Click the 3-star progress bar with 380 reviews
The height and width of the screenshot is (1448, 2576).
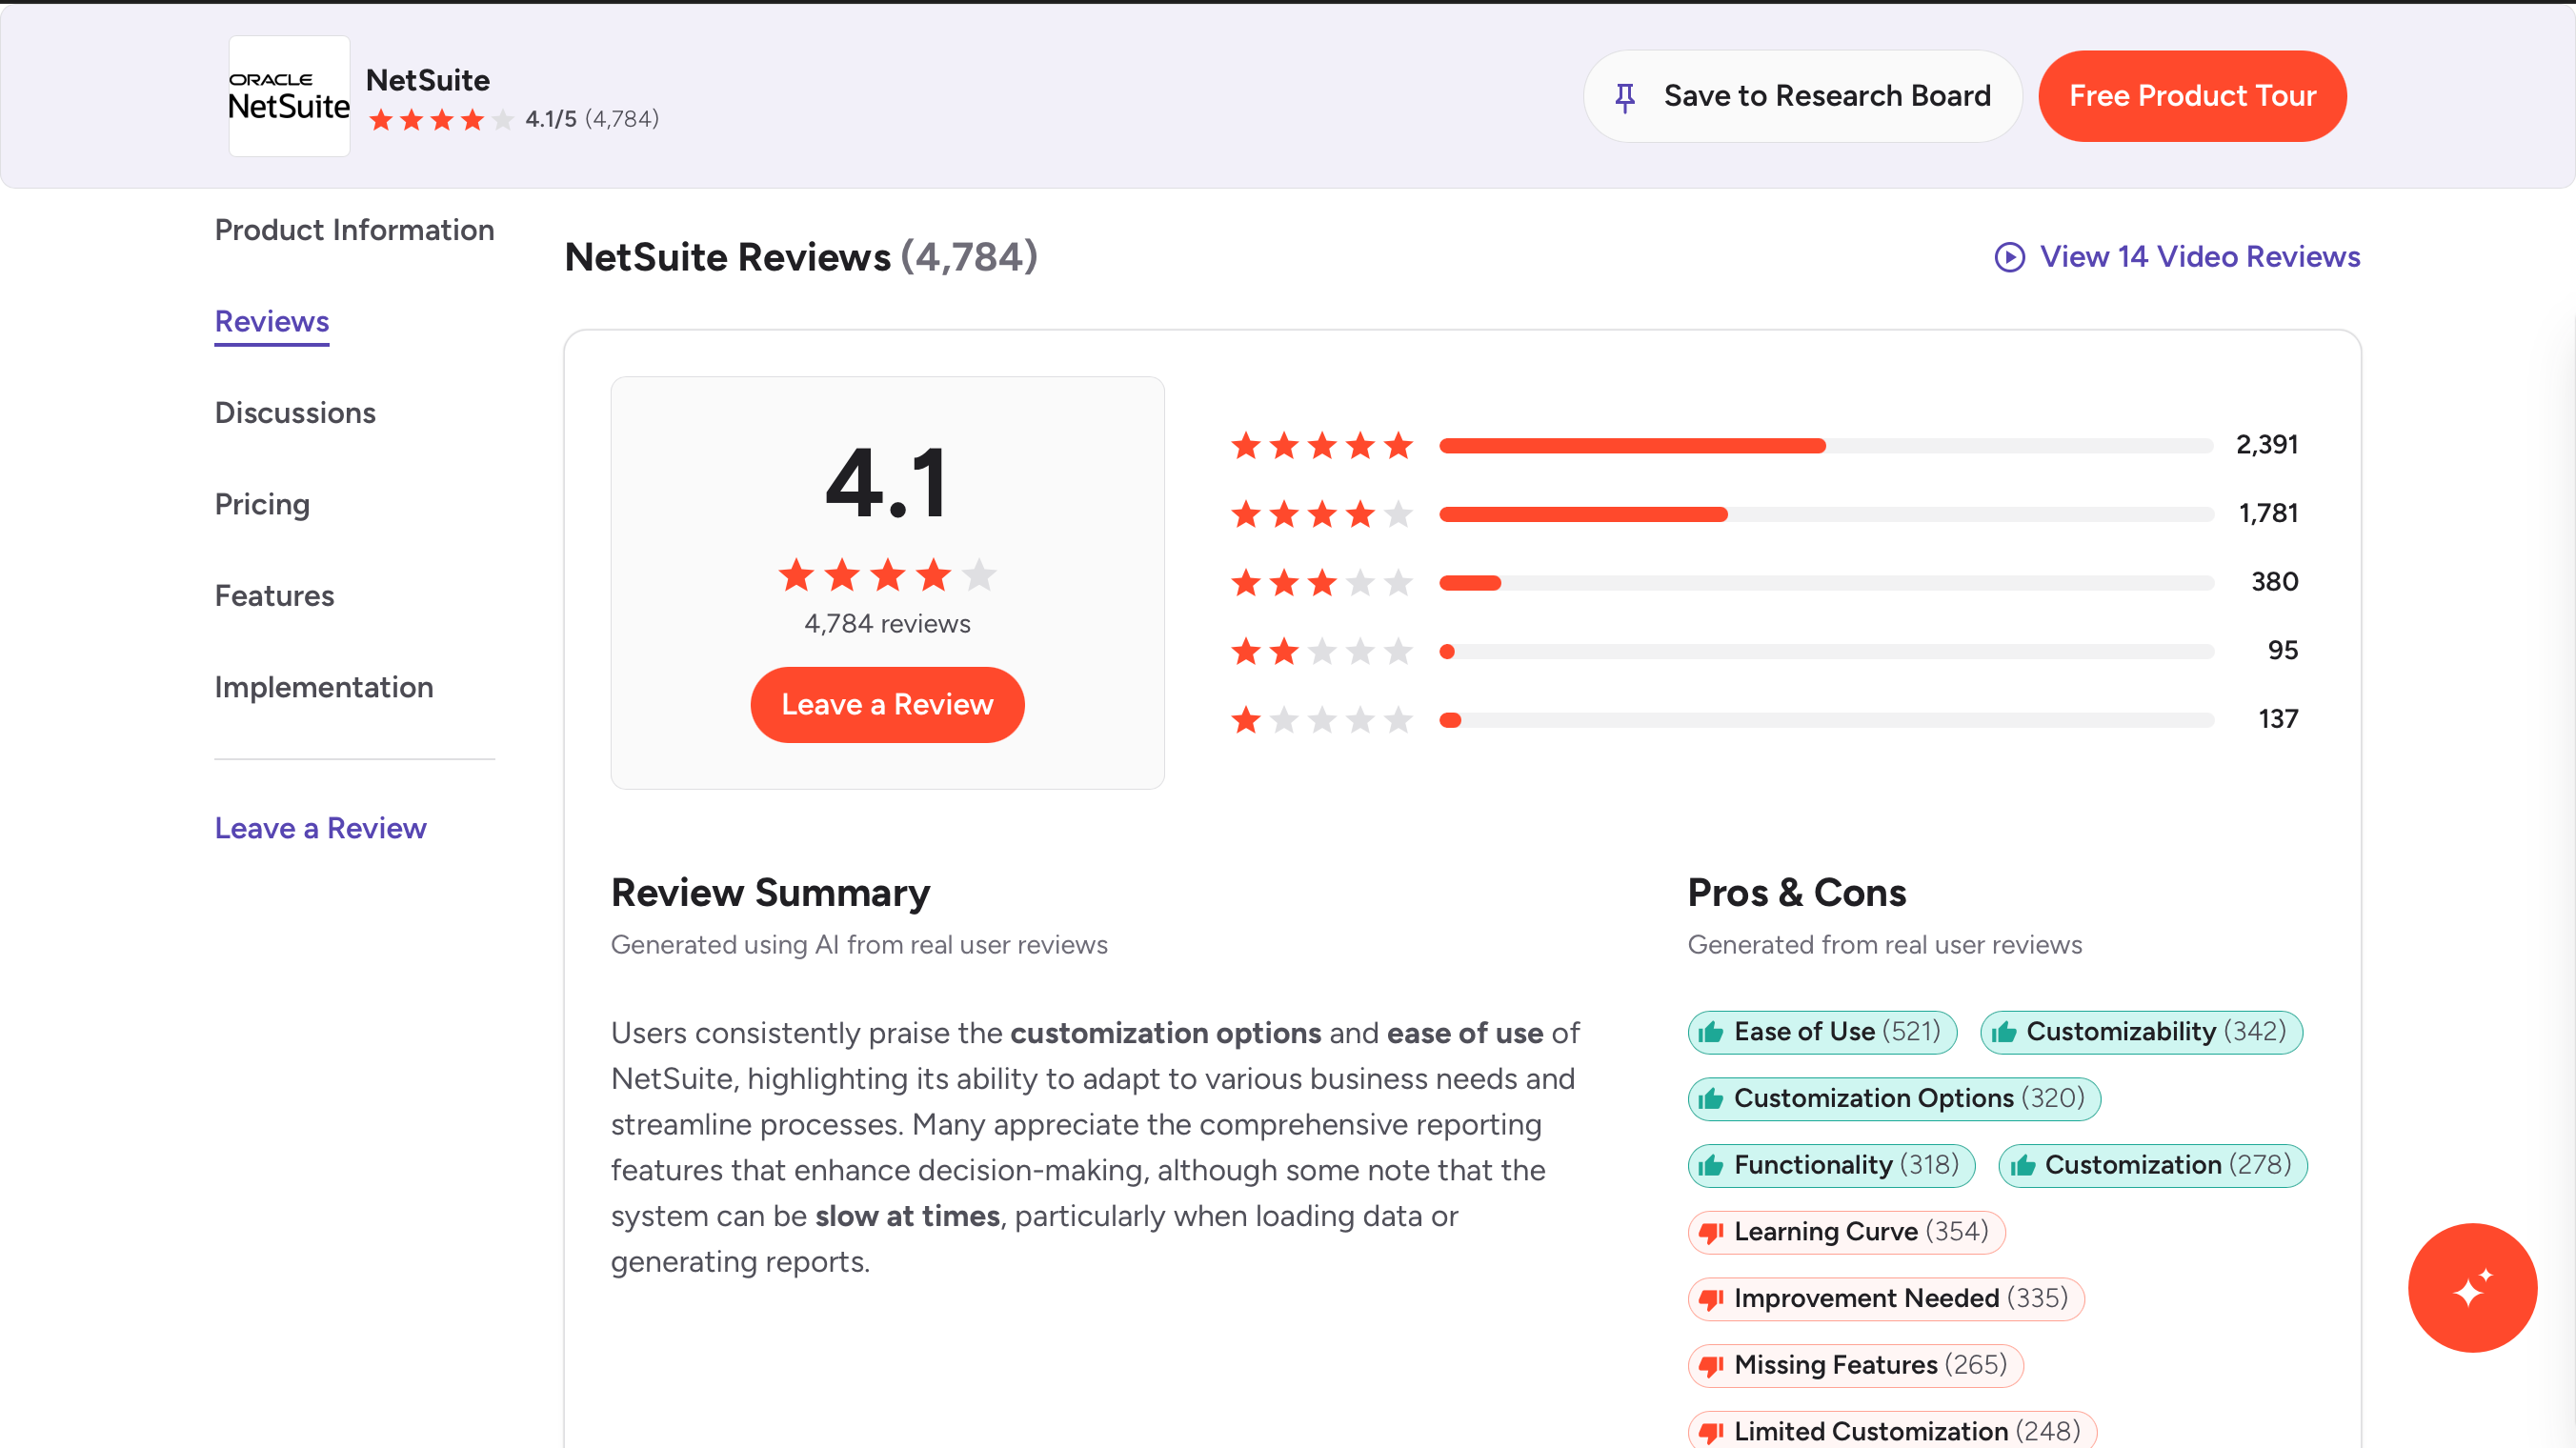tap(1826, 583)
